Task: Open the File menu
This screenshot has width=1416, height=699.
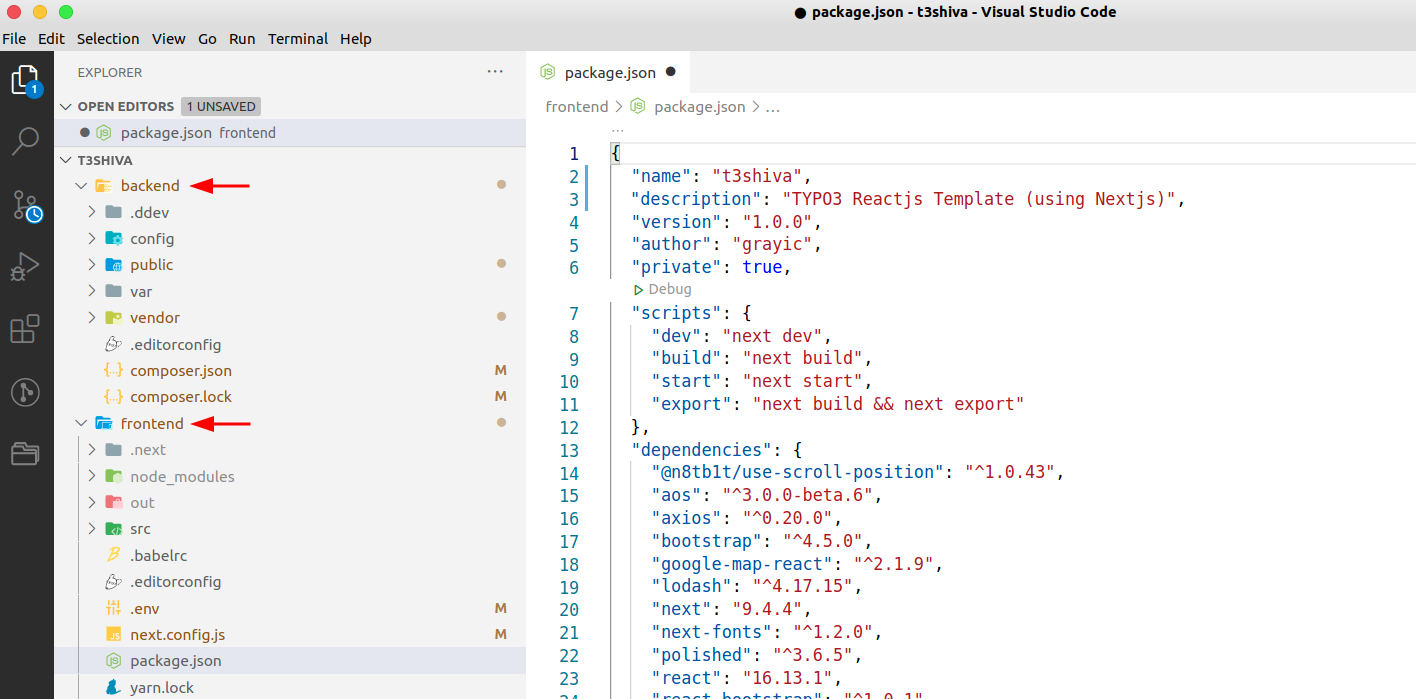Action: point(14,39)
